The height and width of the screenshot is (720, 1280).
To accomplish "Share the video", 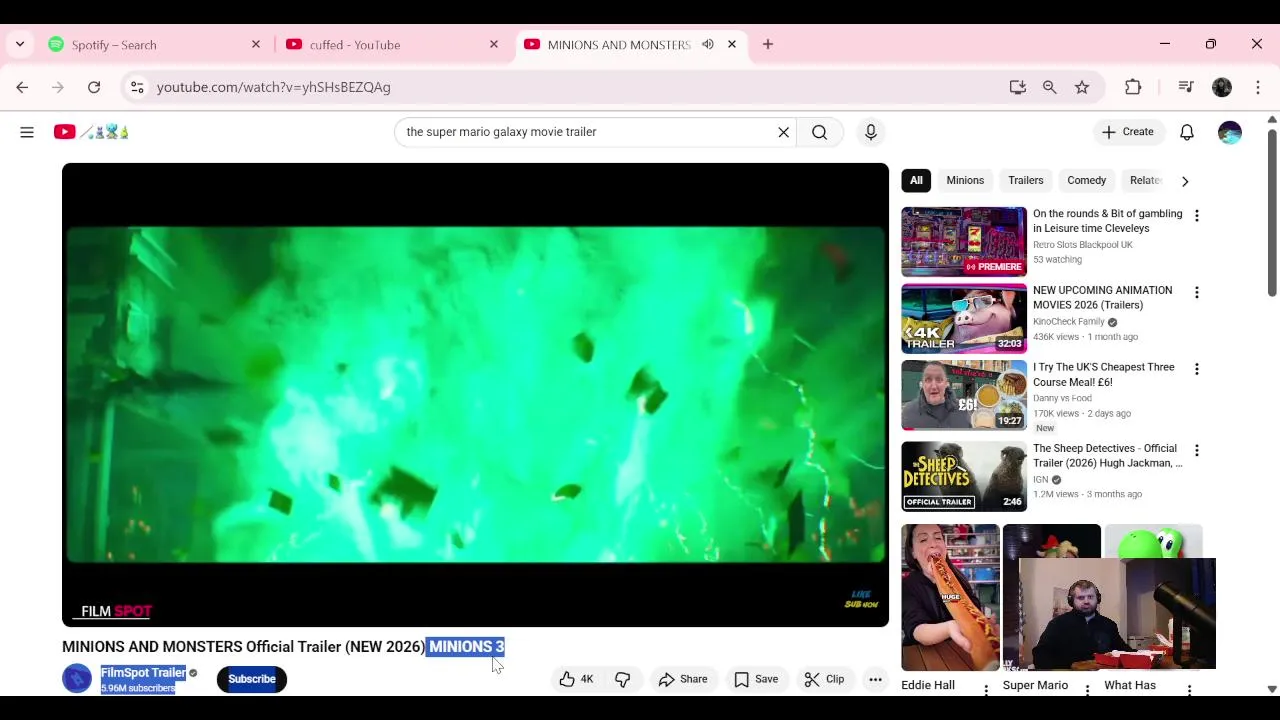I will 683,679.
